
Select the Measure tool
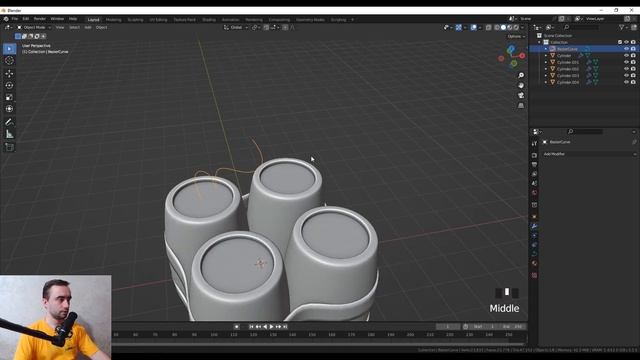[x=9, y=134]
